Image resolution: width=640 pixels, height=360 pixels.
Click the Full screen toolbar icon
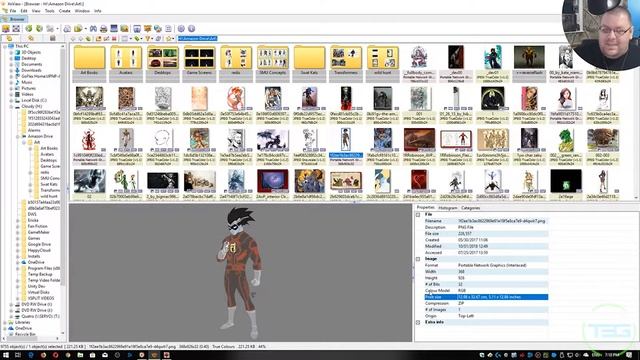point(16,29)
